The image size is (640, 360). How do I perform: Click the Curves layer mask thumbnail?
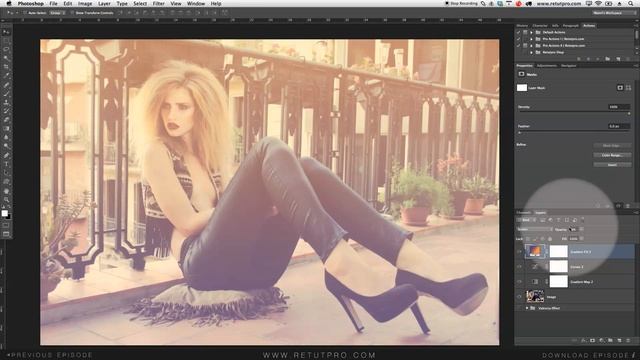click(x=559, y=267)
